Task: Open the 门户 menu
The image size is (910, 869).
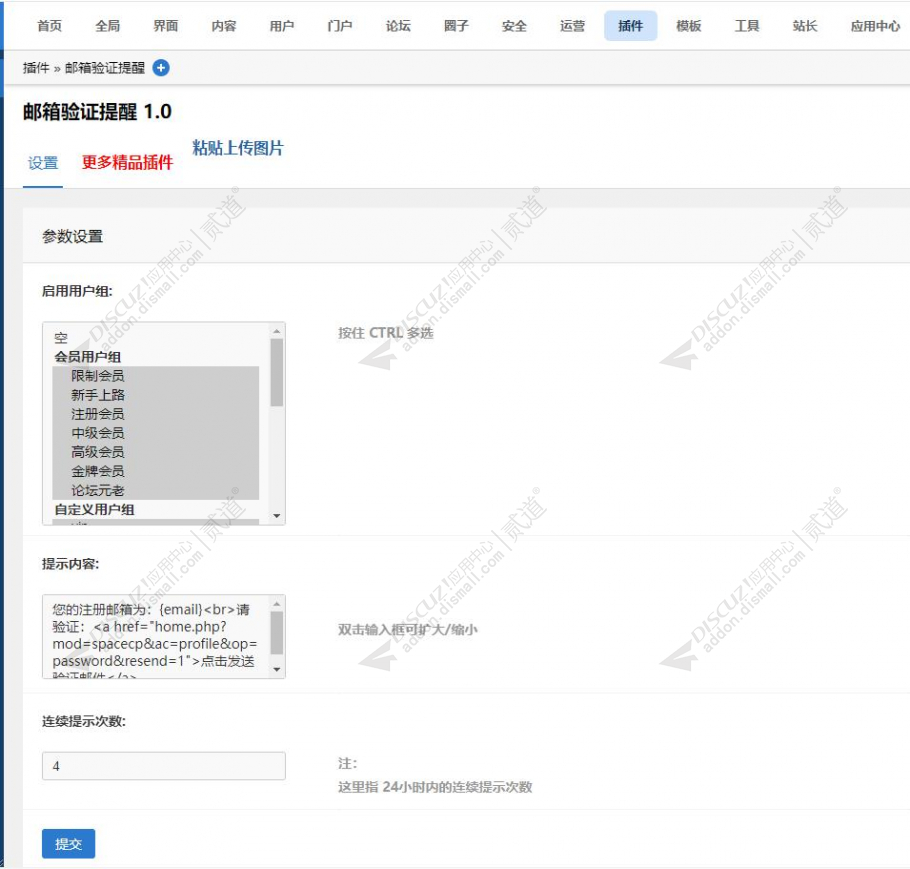Action: 340,26
